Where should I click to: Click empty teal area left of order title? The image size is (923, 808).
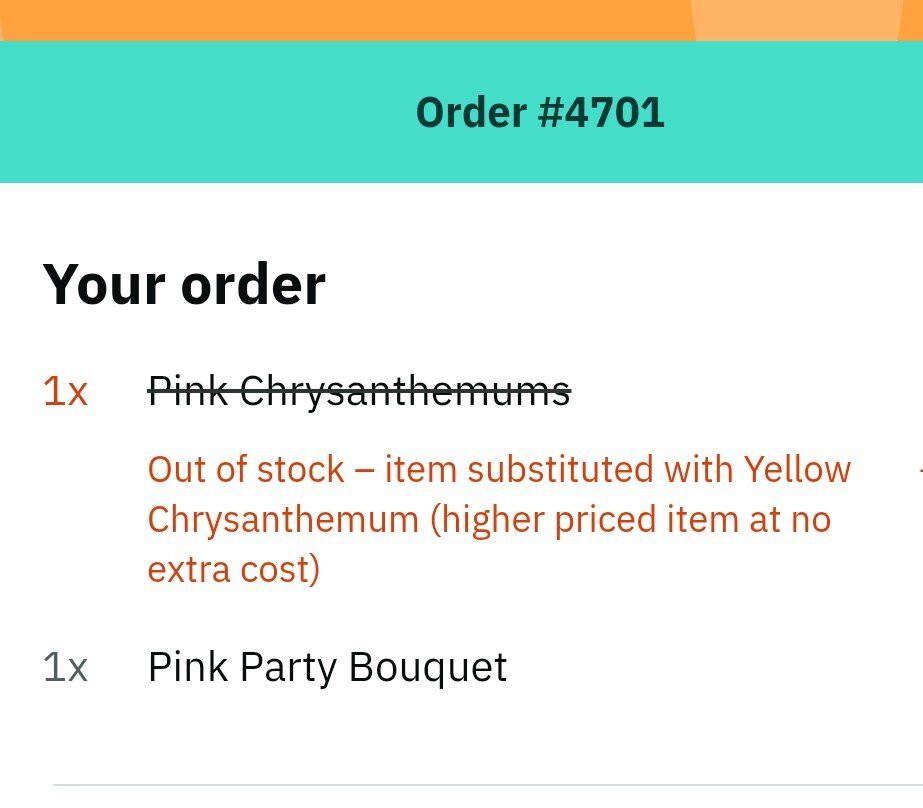click(200, 112)
